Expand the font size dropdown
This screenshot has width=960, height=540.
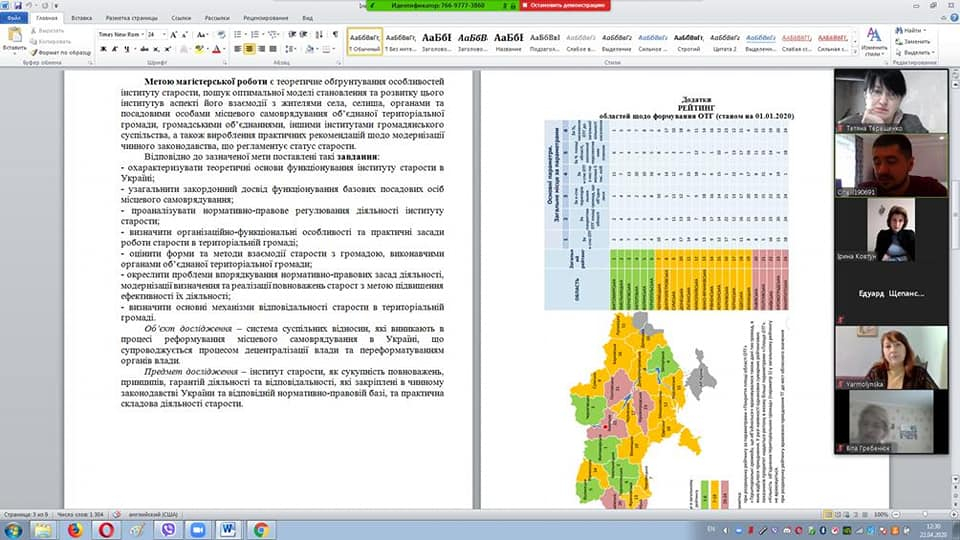click(x=164, y=33)
